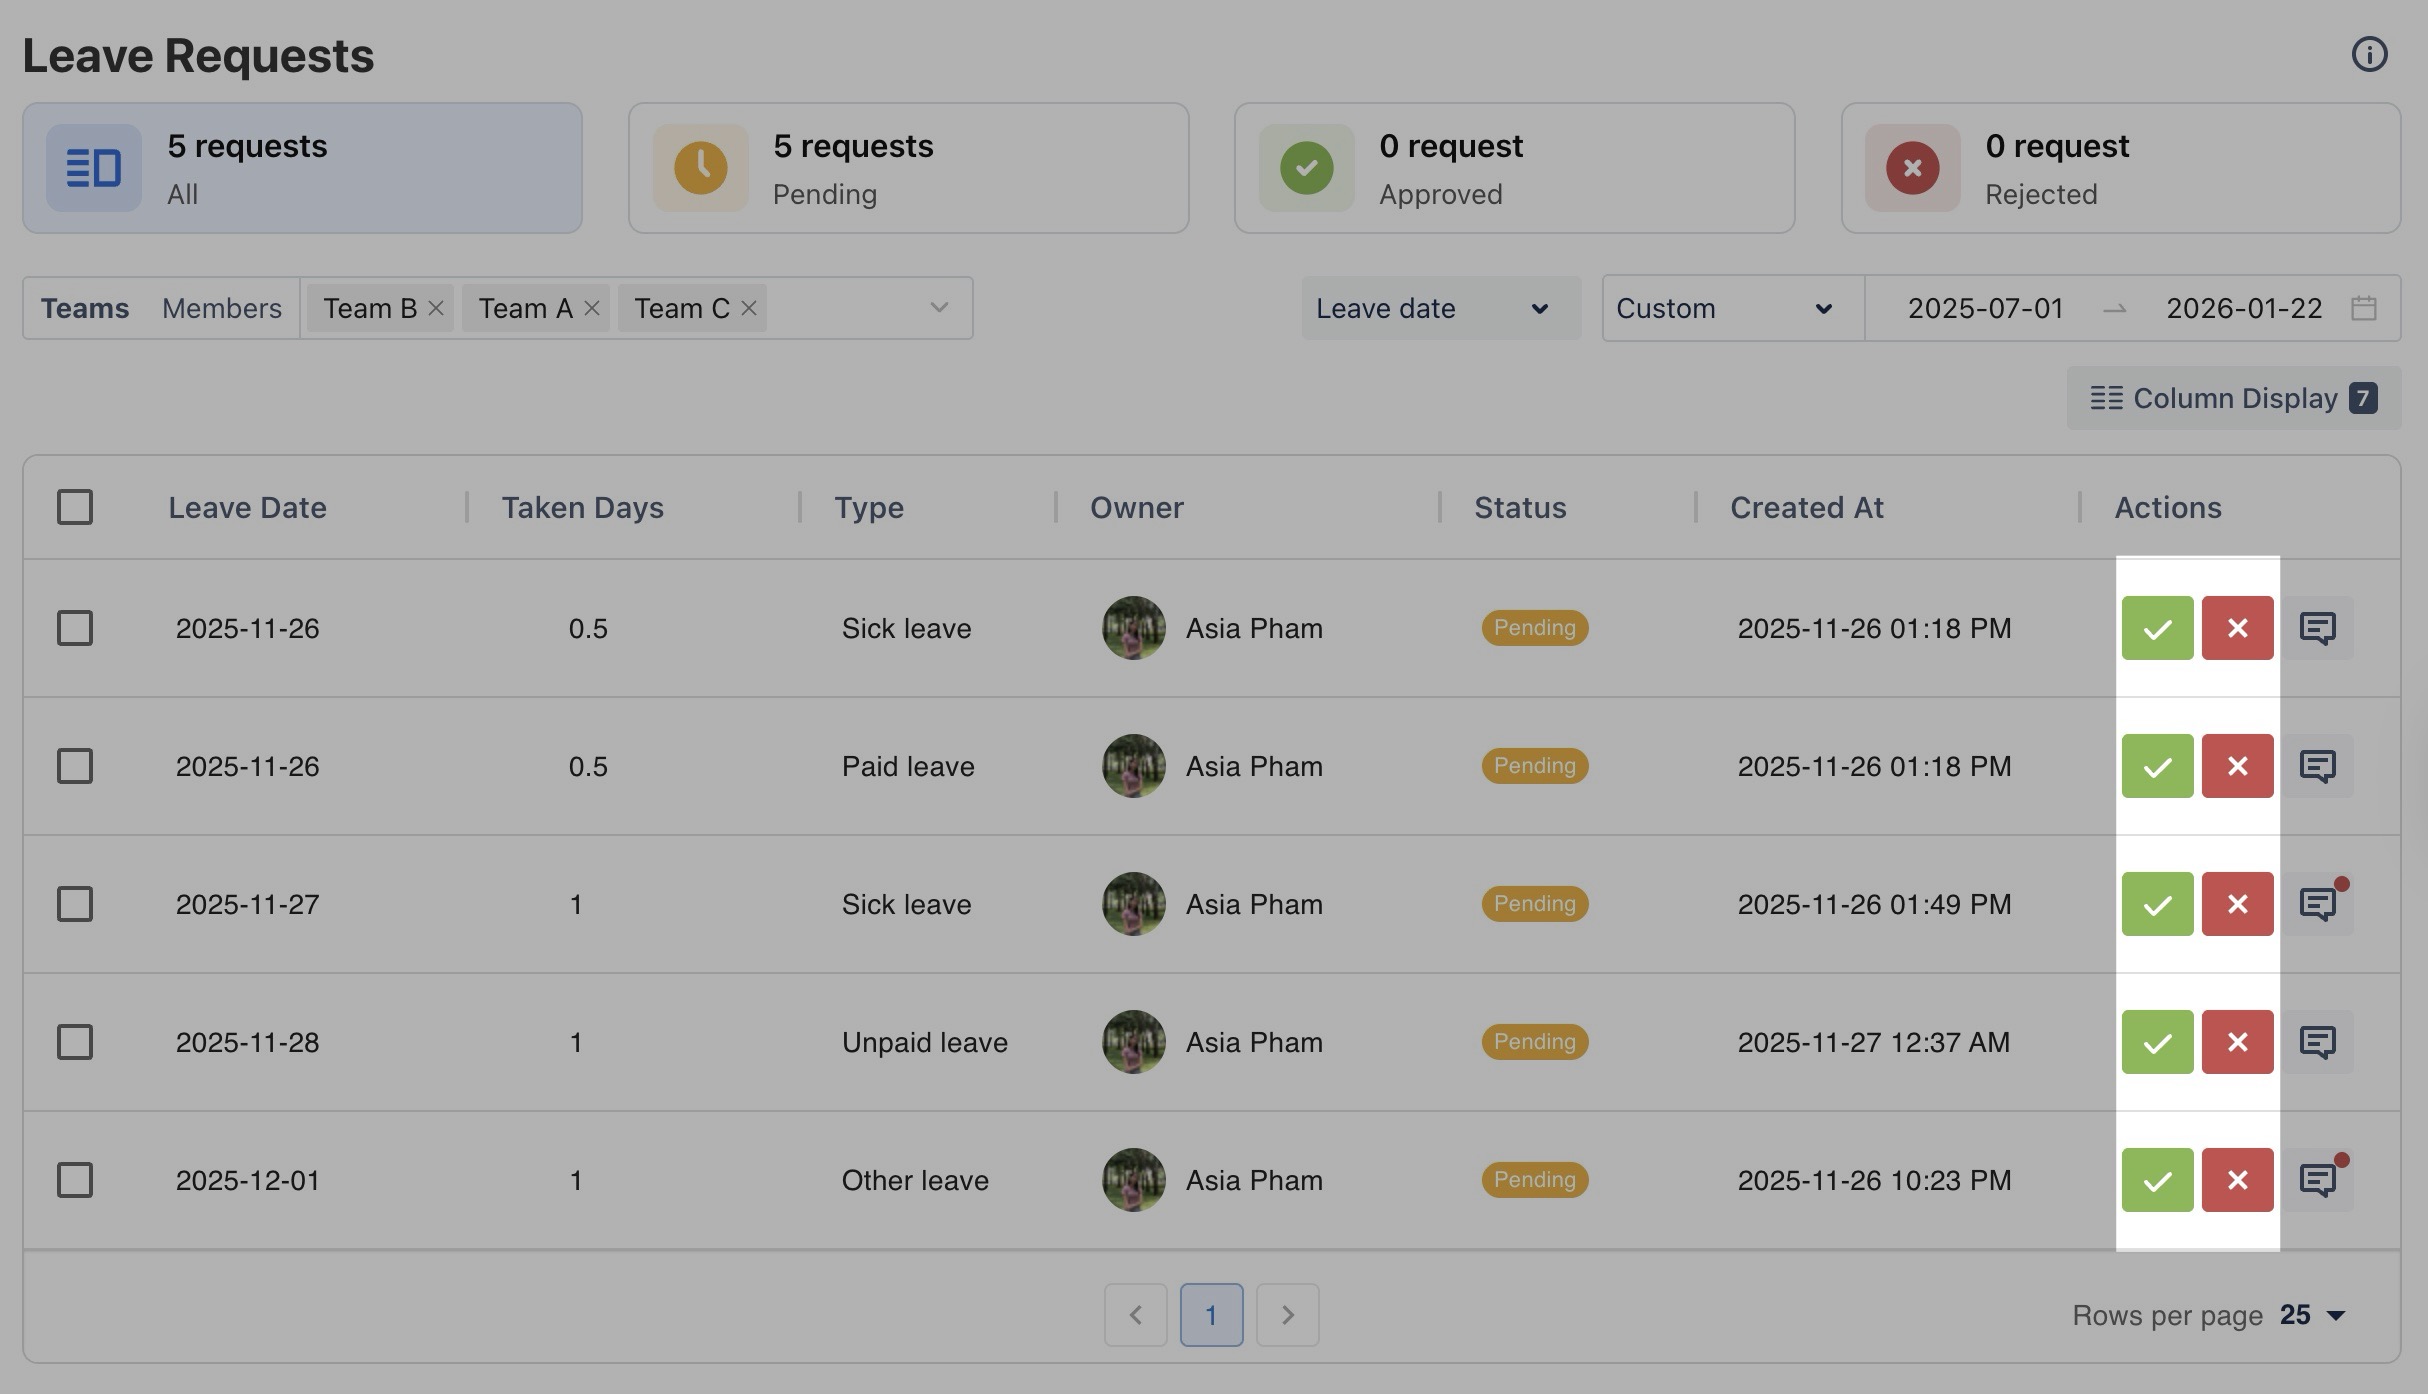Image resolution: width=2428 pixels, height=1394 pixels.
Task: Check the 2025-11-28 Unpaid leave row
Action: pyautogui.click(x=75, y=1042)
